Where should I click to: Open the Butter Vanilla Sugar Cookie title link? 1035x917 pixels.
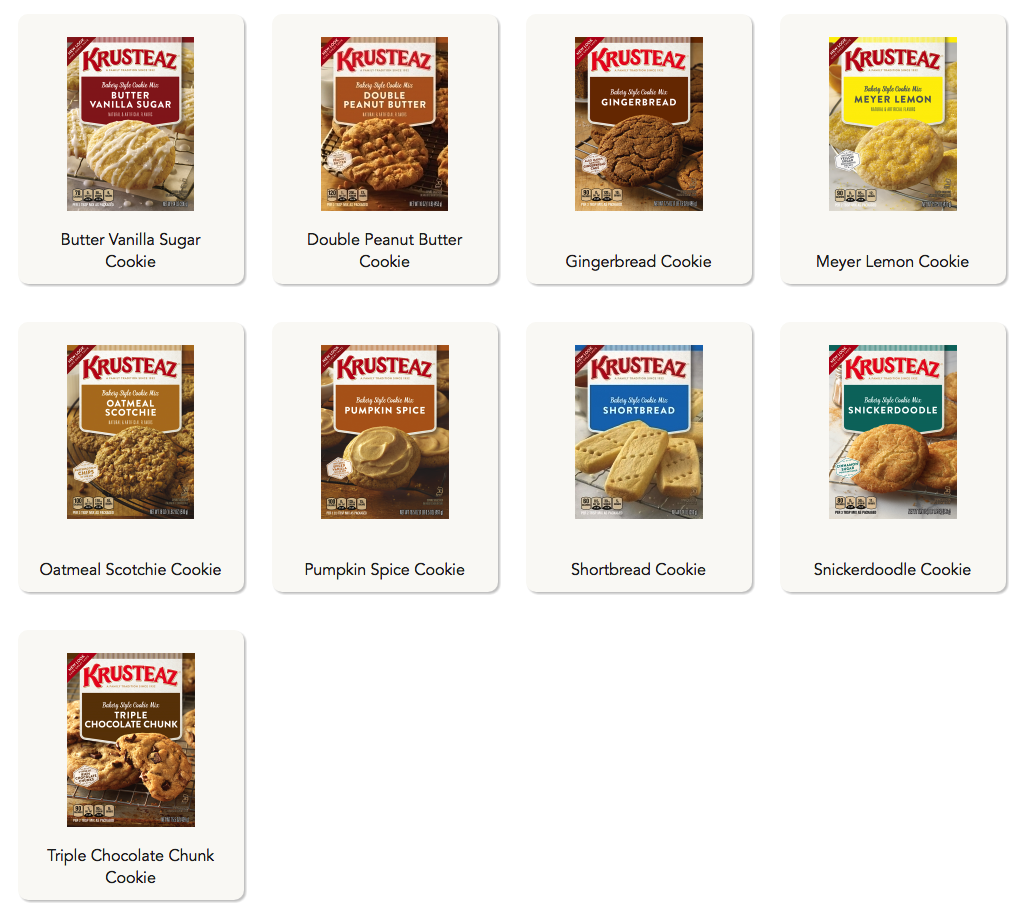coord(131,250)
